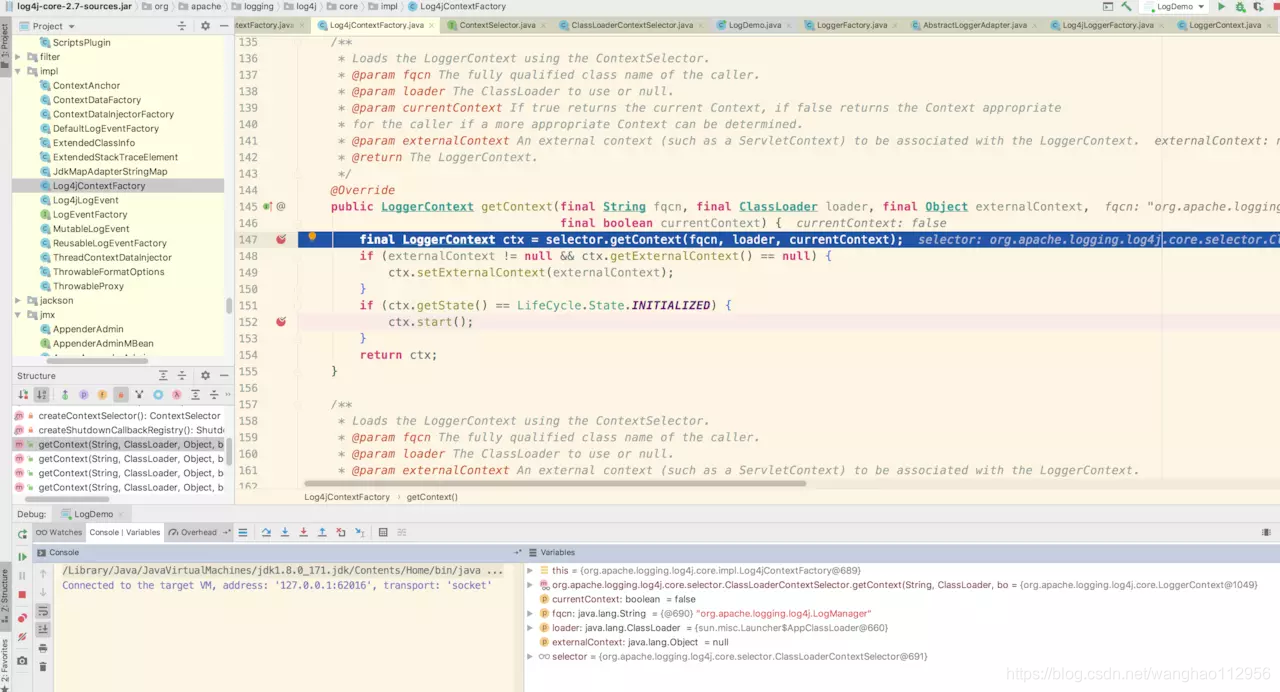Expand selector watch node
Screen dimensions: 1280x692
click(531, 656)
